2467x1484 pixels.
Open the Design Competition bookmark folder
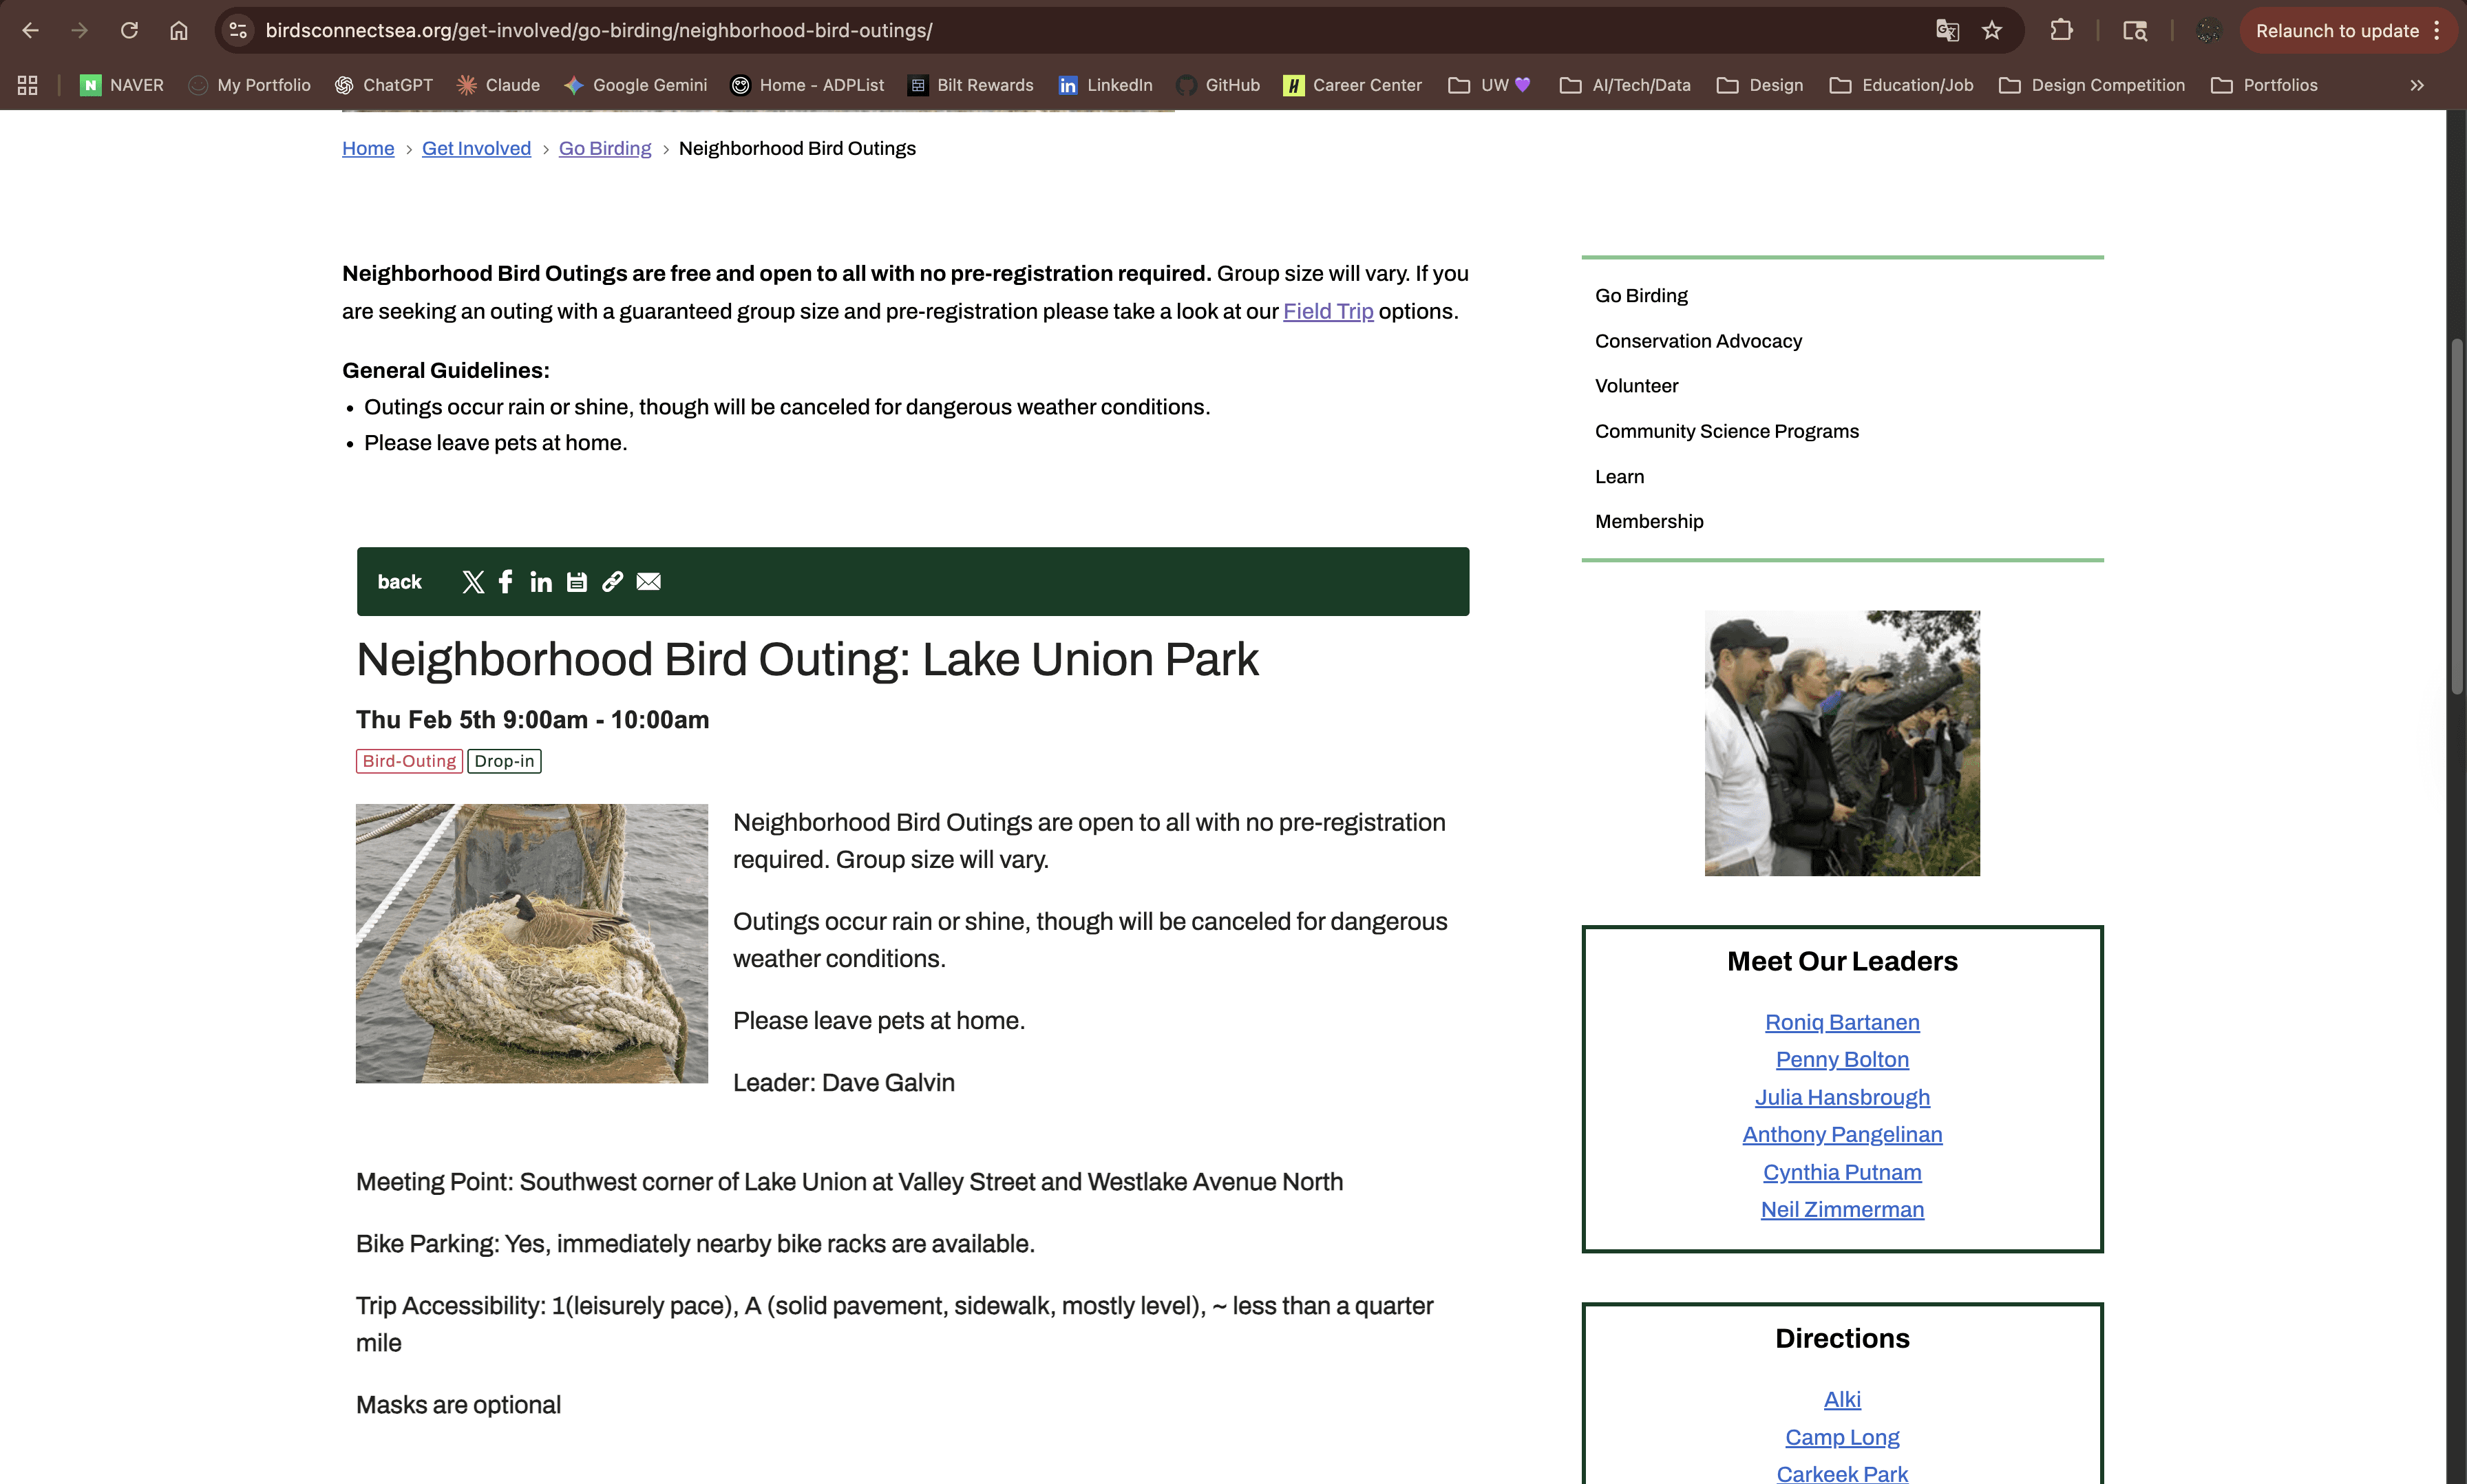pyautogui.click(x=2092, y=85)
